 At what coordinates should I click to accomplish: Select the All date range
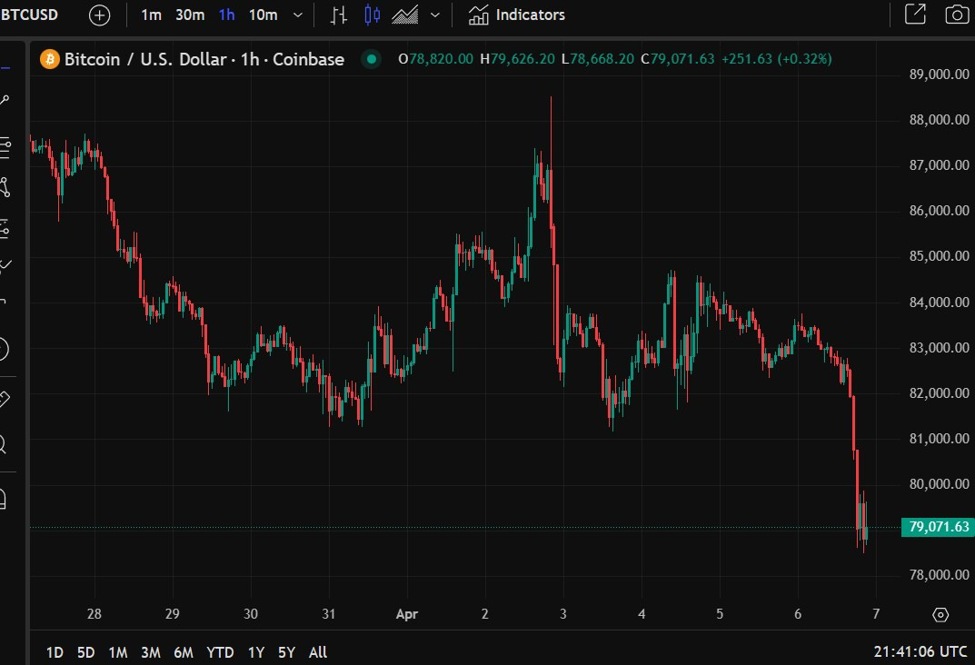pos(318,652)
